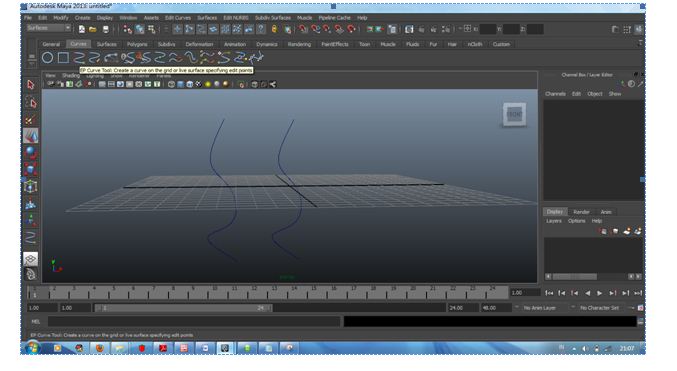Image resolution: width=677 pixels, height=371 pixels.
Task: Play the animation backwards
Action: 587,293
